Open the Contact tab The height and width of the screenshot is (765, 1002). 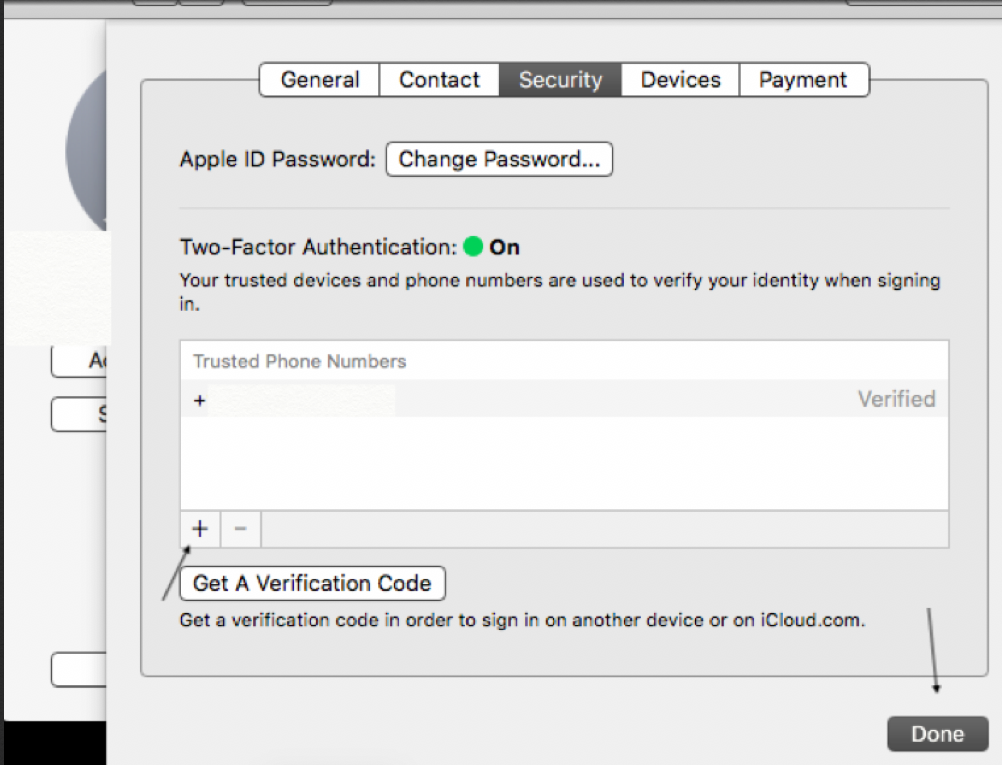coord(439,80)
